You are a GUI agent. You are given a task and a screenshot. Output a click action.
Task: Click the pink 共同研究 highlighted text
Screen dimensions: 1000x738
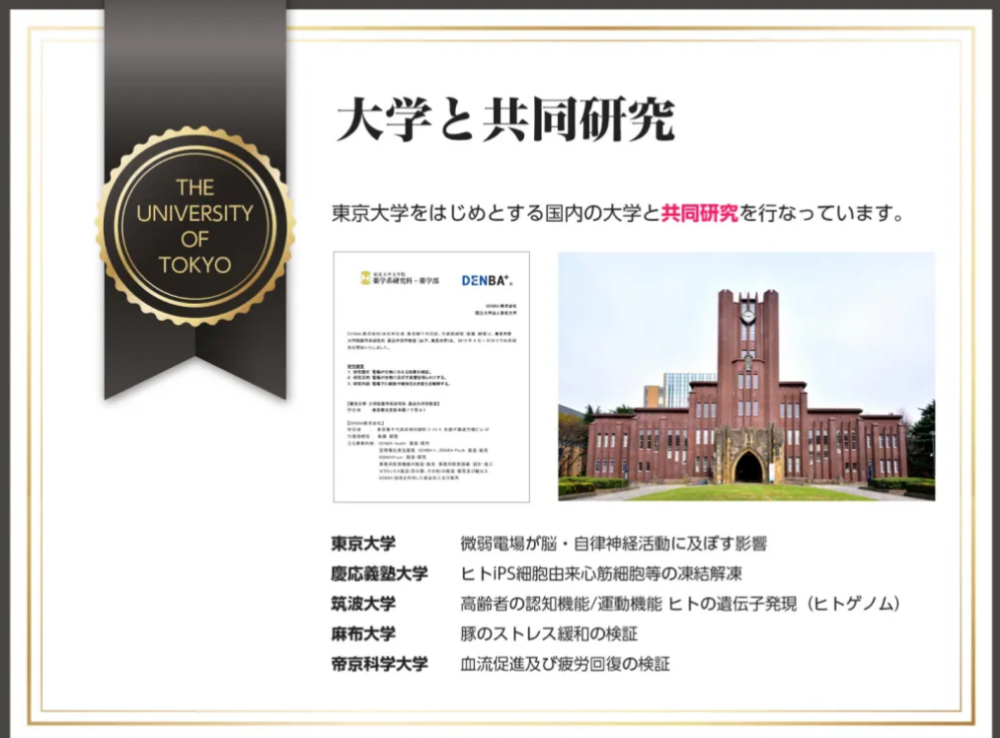[702, 209]
